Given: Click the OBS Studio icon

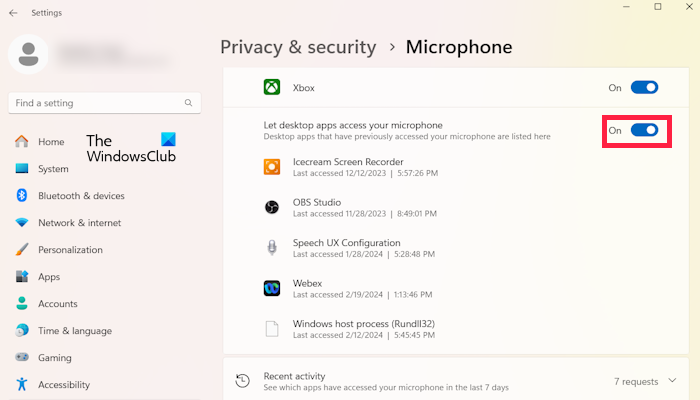Looking at the screenshot, I should click(271, 207).
